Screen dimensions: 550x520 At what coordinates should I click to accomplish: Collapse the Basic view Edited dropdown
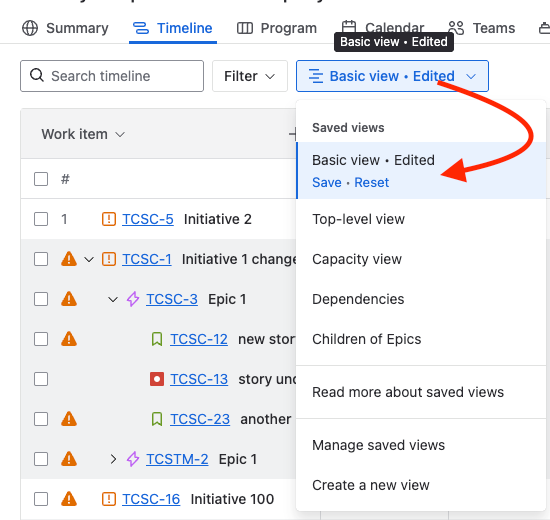392,76
